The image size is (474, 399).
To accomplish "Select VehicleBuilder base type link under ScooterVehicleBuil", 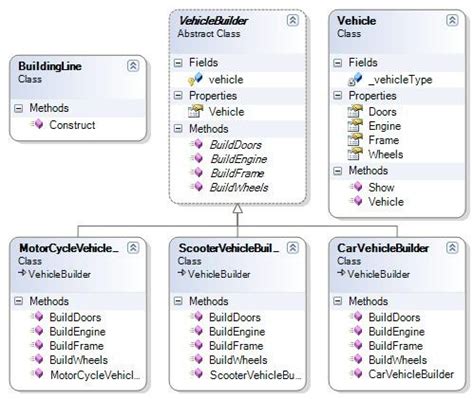I will (x=219, y=274).
